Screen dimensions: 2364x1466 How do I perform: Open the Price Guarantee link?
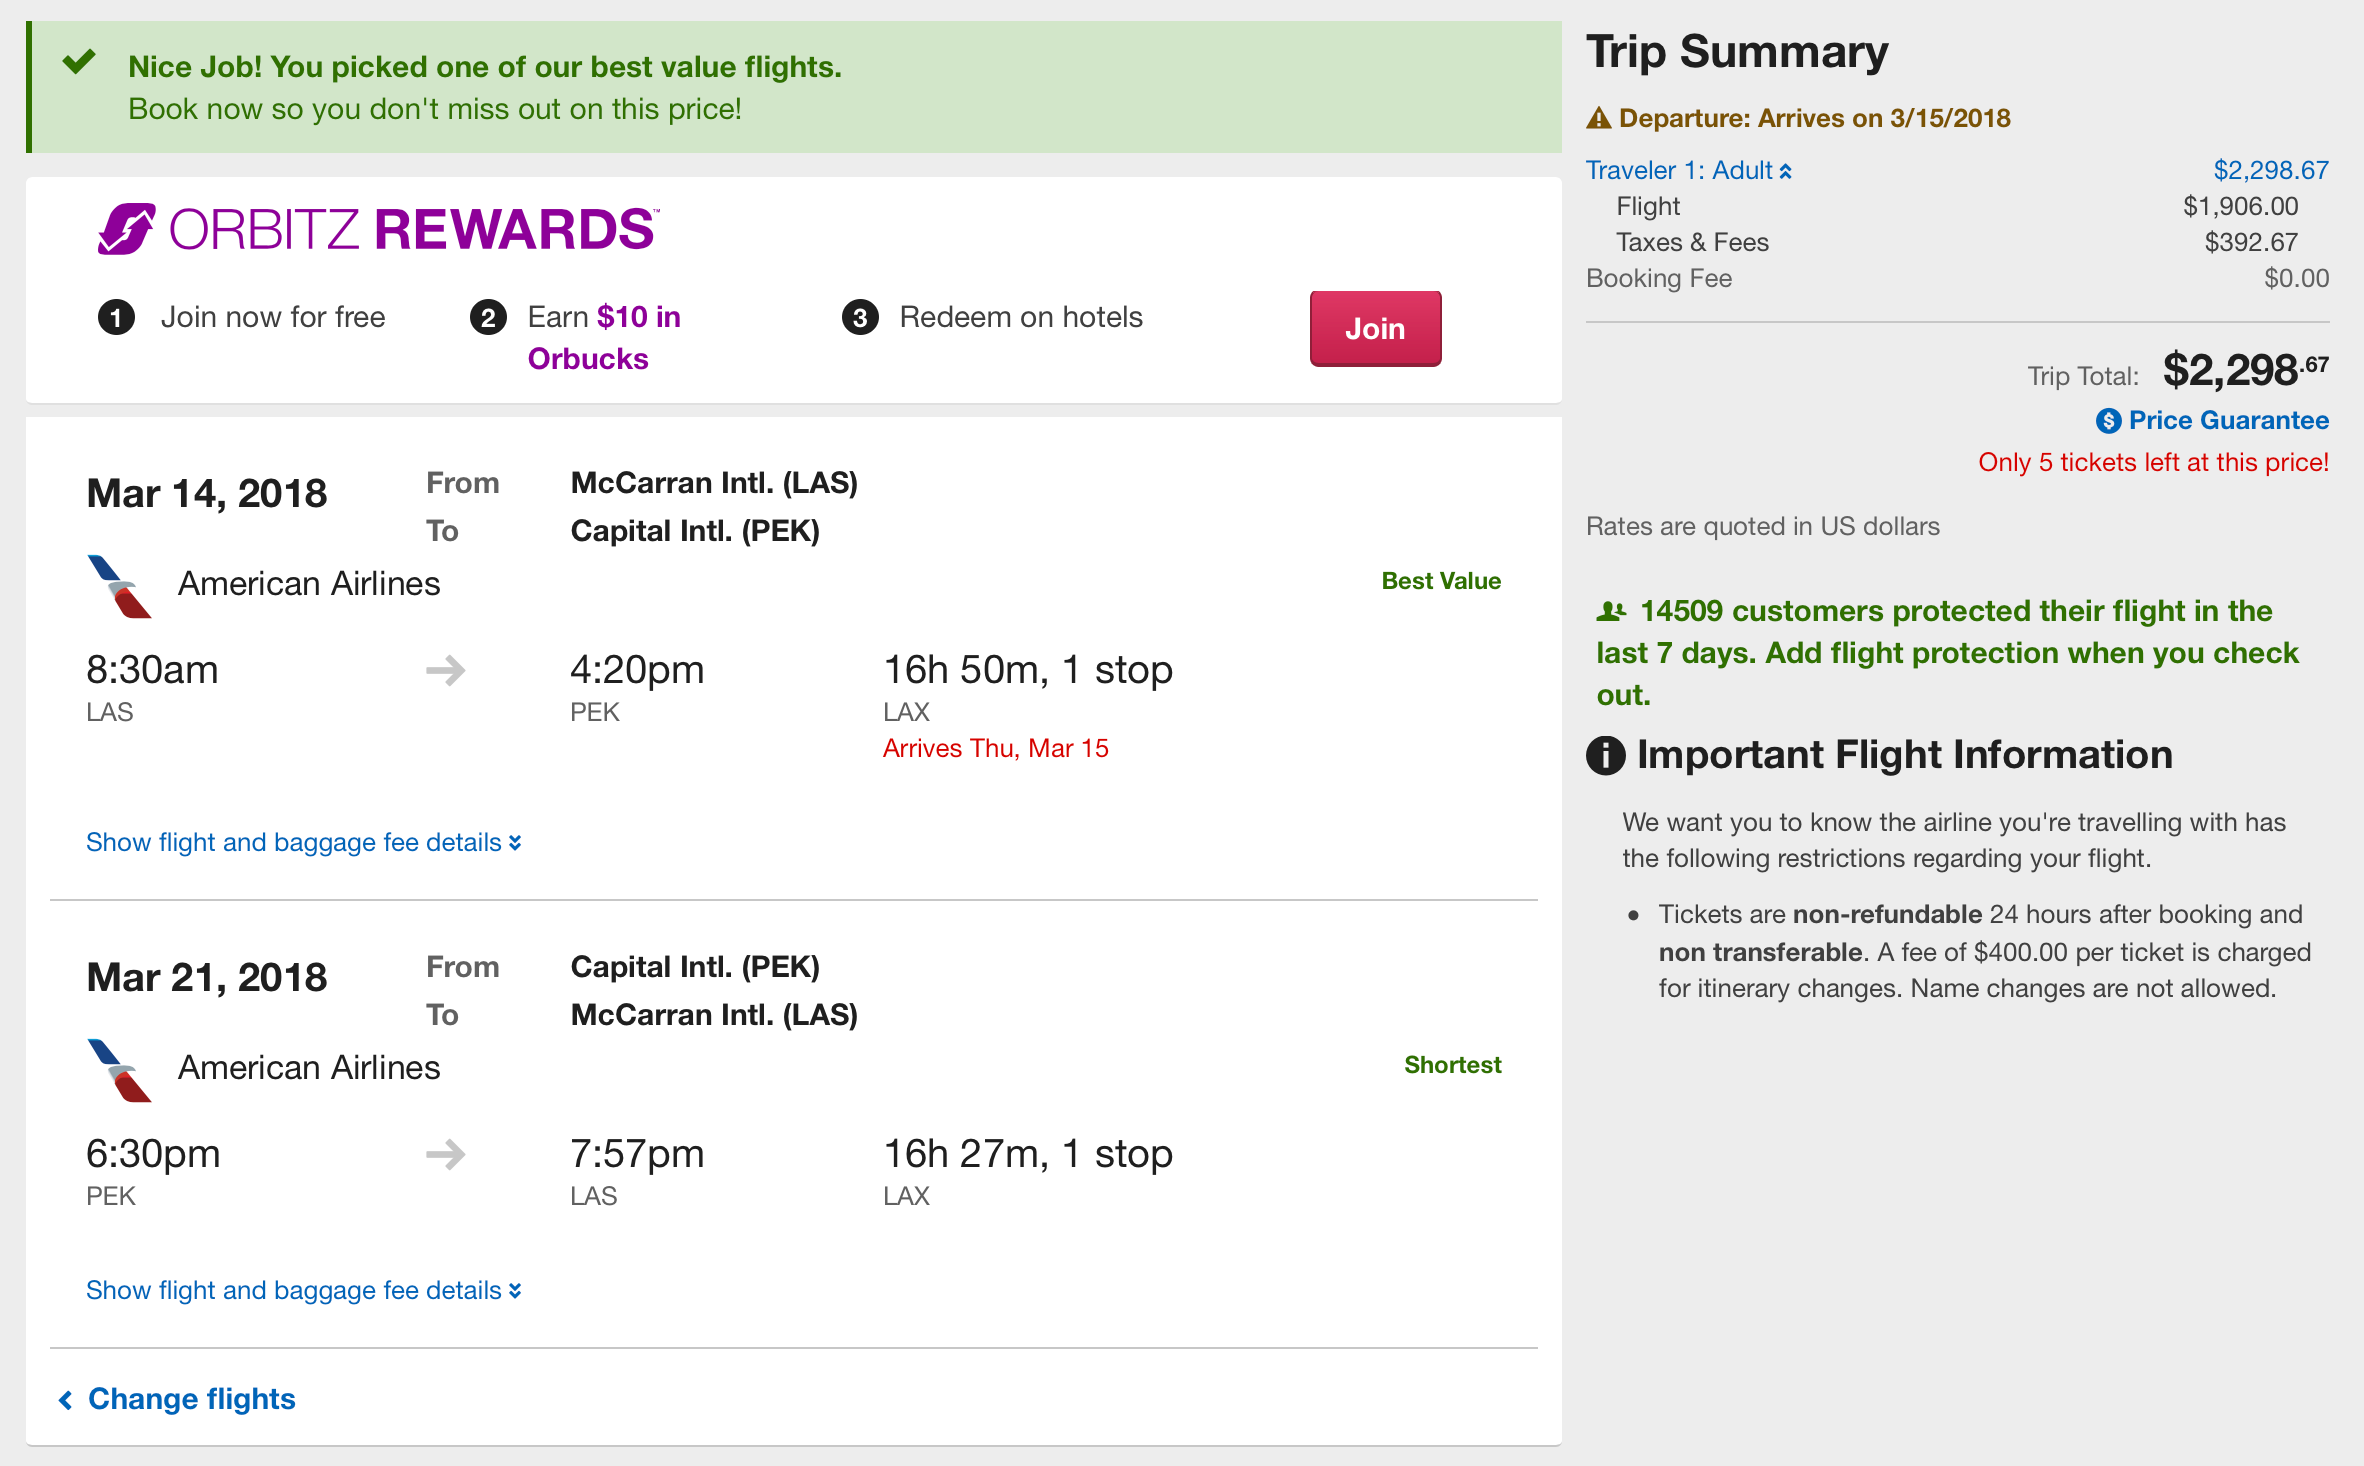(x=2228, y=421)
